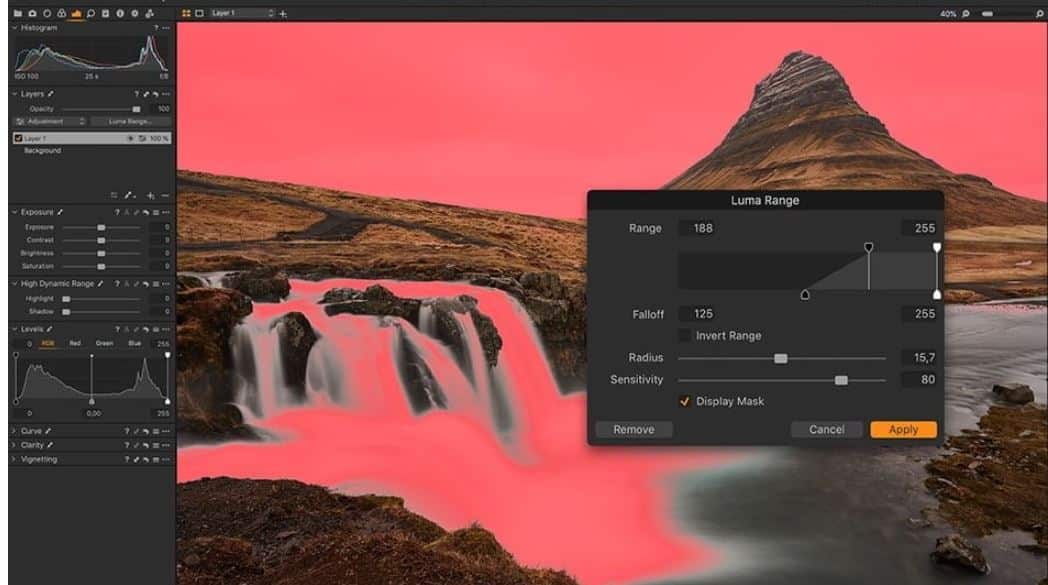Collapse the High Dynamic Range panel
1048x585 pixels.
(14, 284)
